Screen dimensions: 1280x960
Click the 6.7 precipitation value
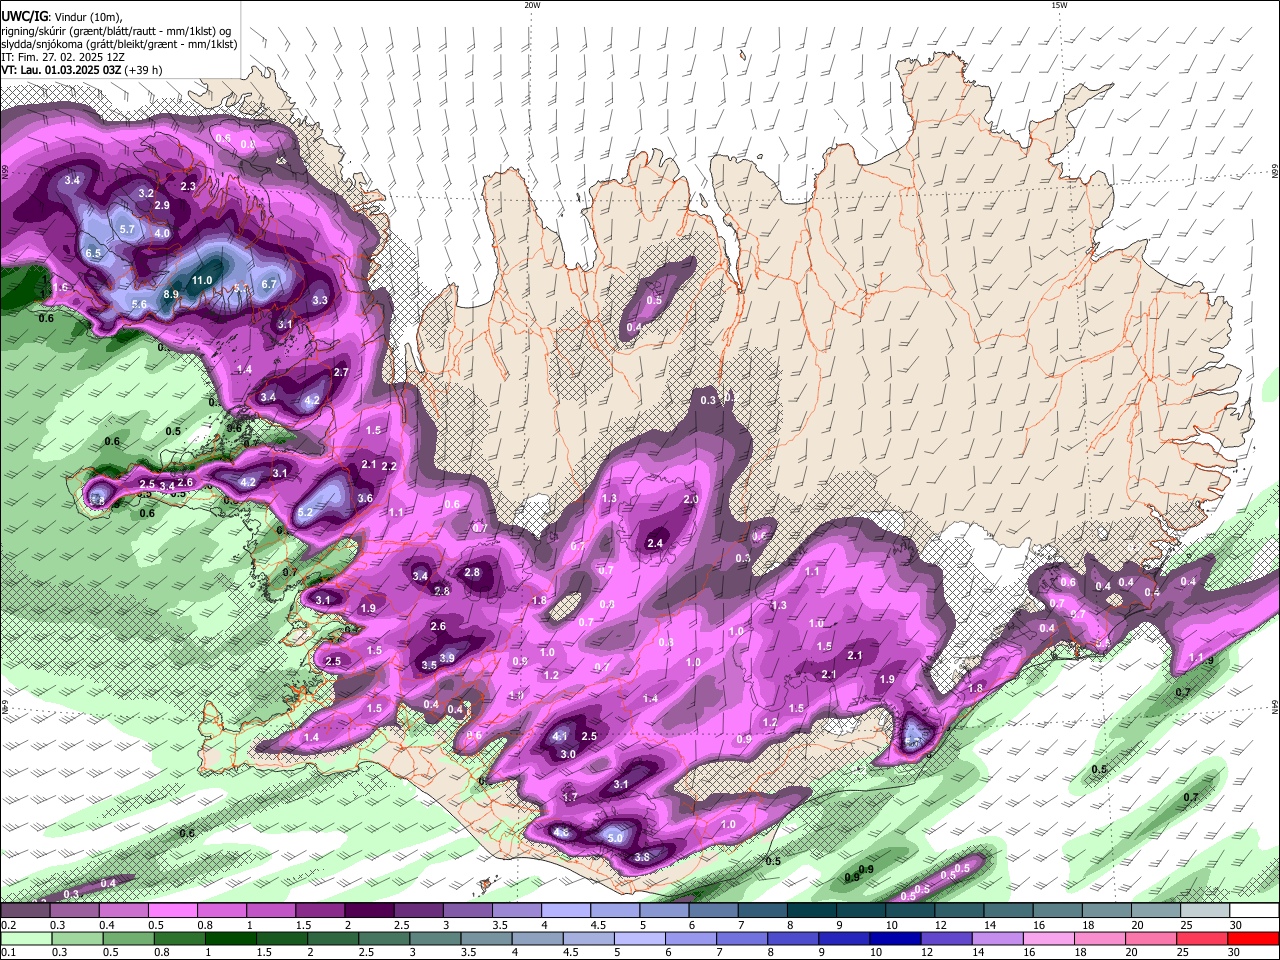point(268,284)
